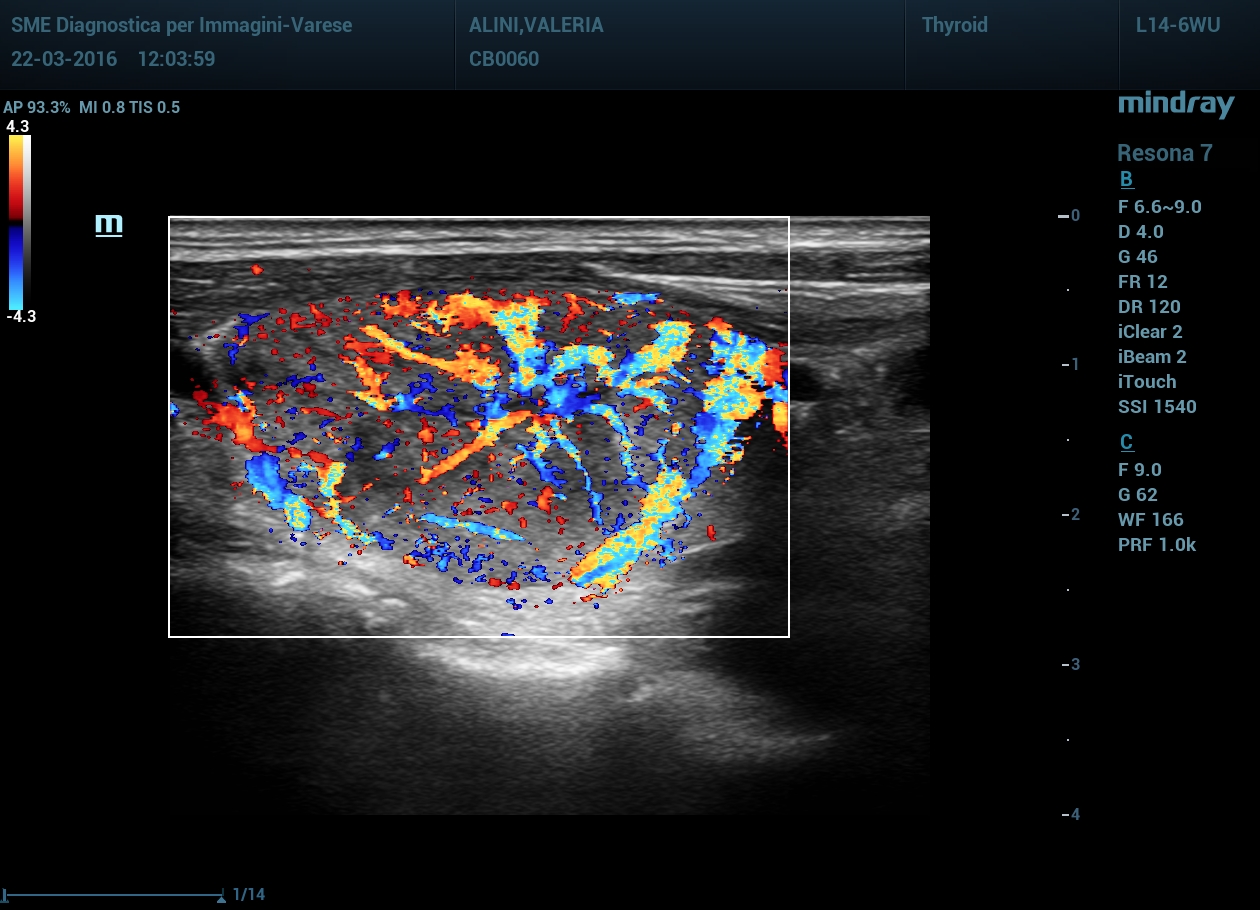Viewport: 1260px width, 910px height.
Task: Click the Thyroid exam preset label
Action: tap(954, 25)
